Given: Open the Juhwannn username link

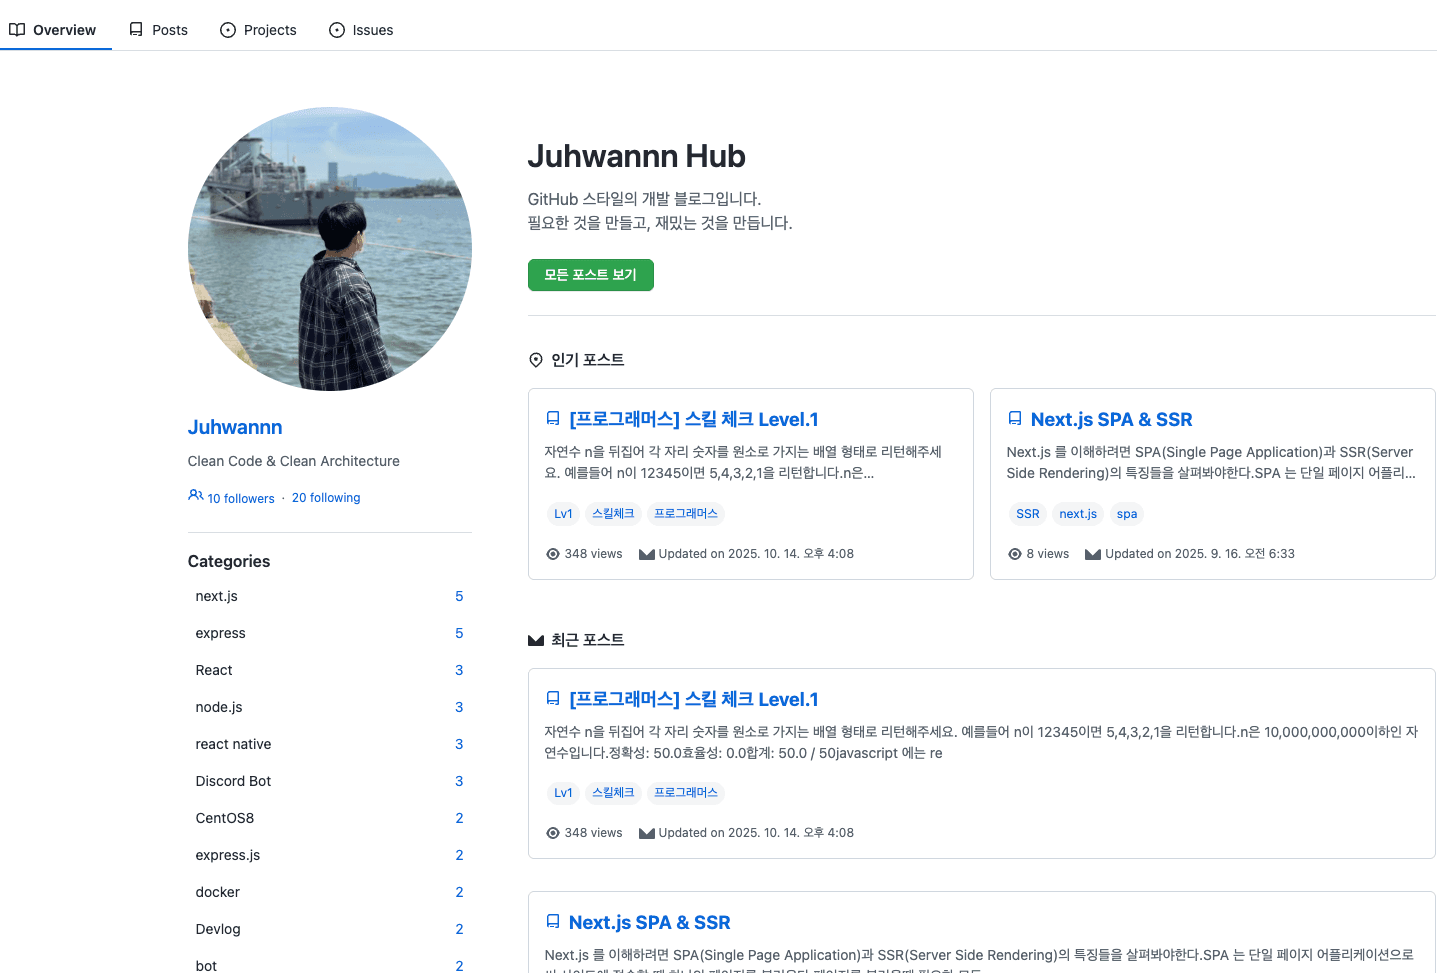Looking at the screenshot, I should [235, 427].
